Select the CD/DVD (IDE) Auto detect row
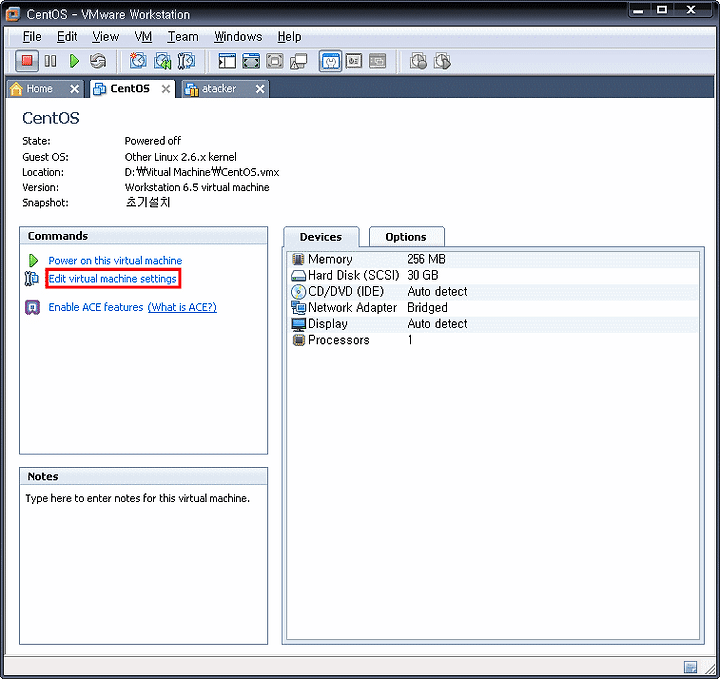This screenshot has width=720, height=679. point(493,292)
